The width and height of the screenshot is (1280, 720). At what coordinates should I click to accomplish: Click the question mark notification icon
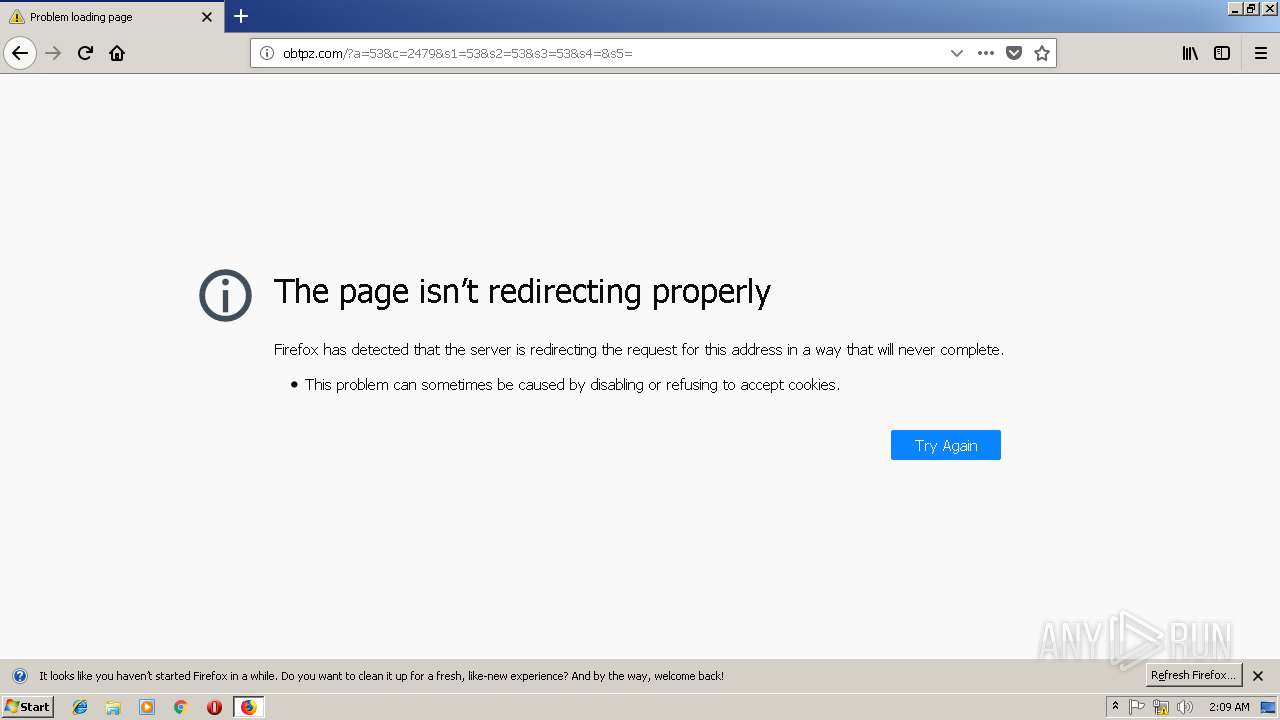click(x=19, y=676)
